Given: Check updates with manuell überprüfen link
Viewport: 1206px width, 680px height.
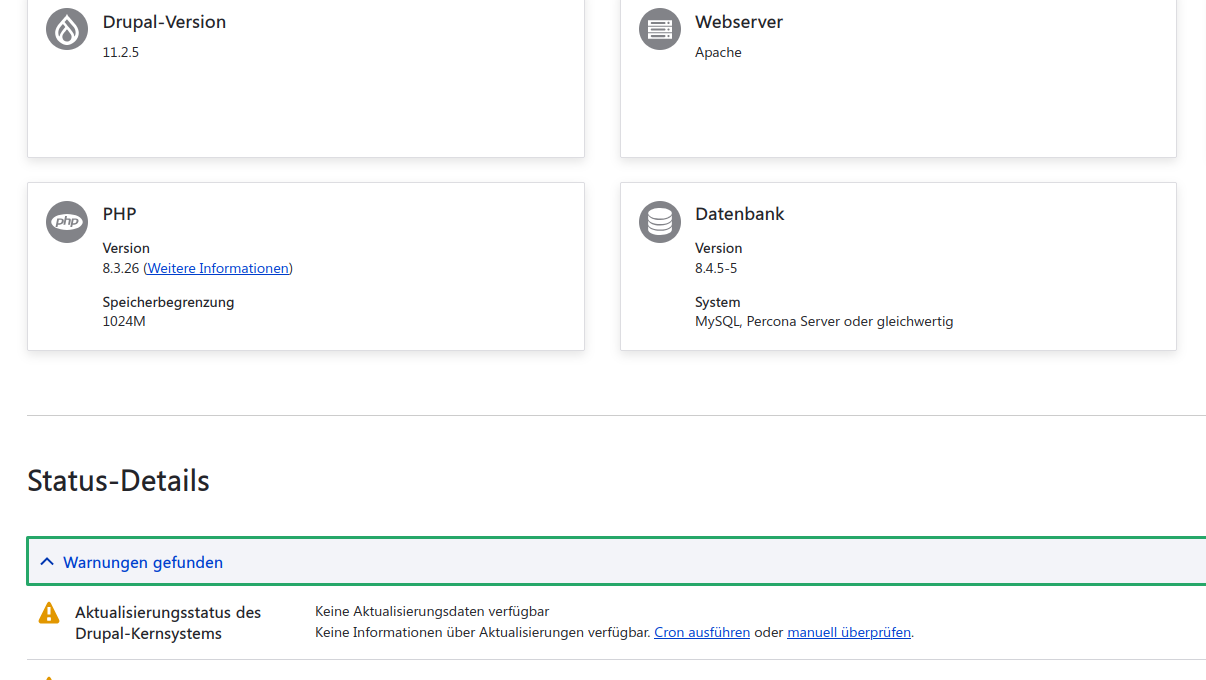Looking at the screenshot, I should click(849, 632).
